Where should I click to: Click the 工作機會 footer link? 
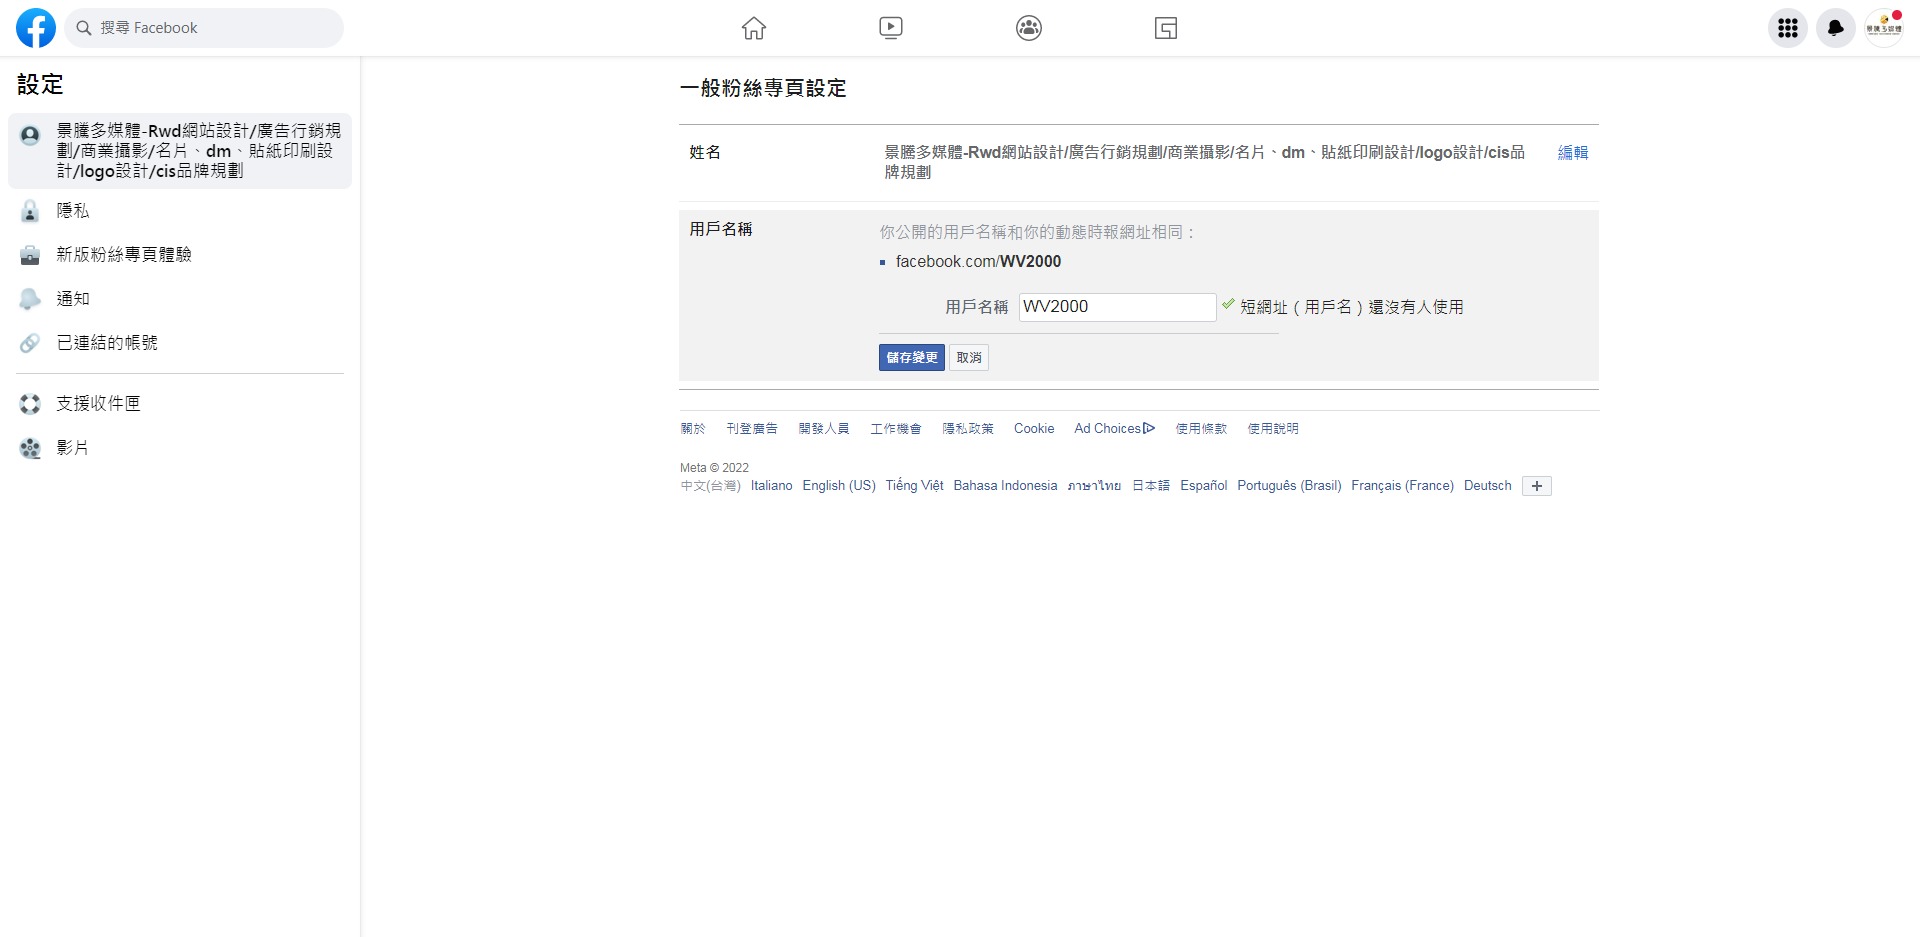[895, 429]
